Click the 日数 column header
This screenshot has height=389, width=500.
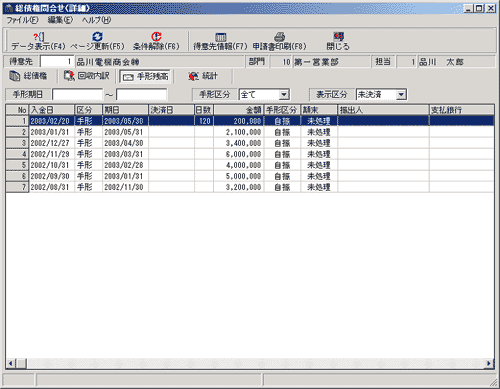204,110
